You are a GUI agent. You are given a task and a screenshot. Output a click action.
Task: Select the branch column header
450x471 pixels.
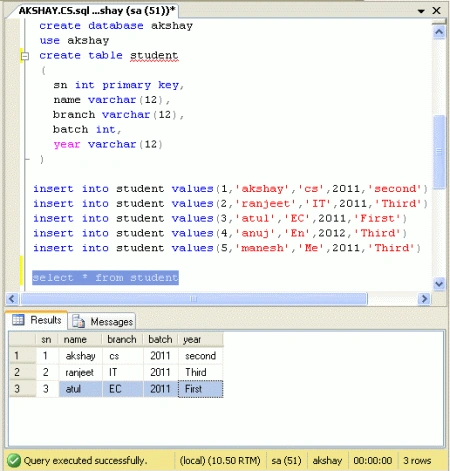point(122,340)
